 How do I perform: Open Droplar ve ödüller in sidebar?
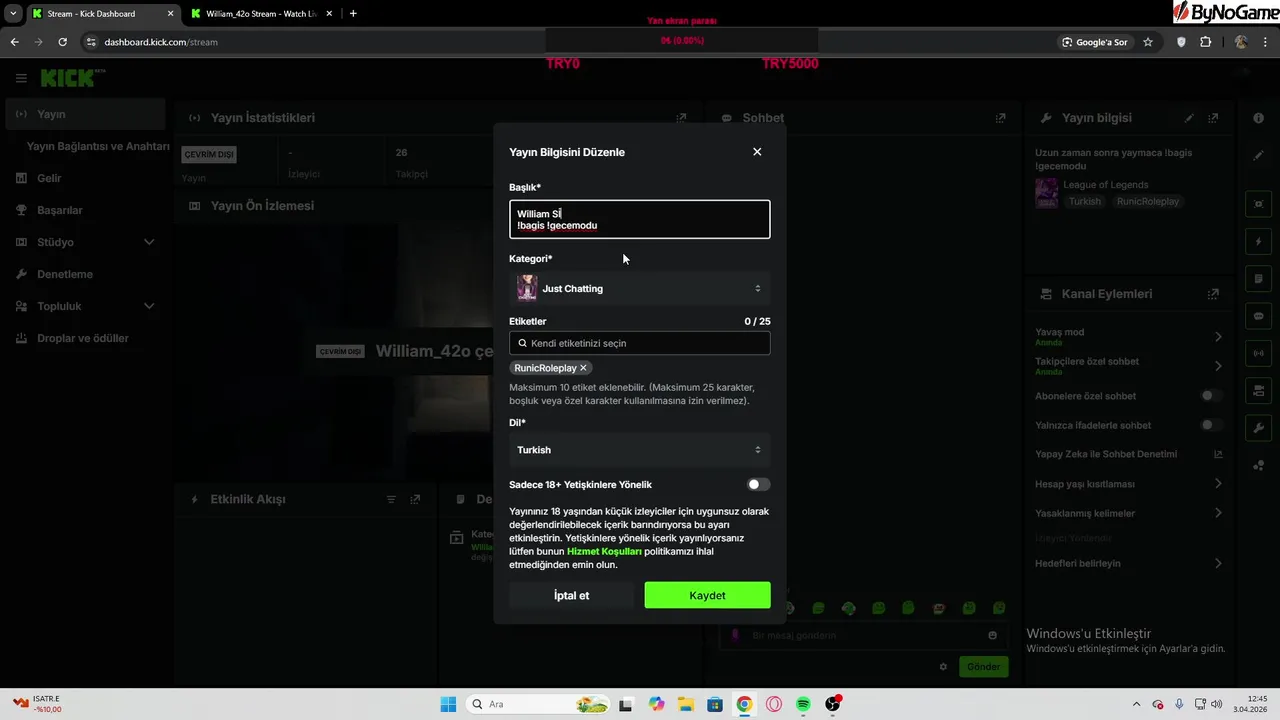pyautogui.click(x=83, y=338)
